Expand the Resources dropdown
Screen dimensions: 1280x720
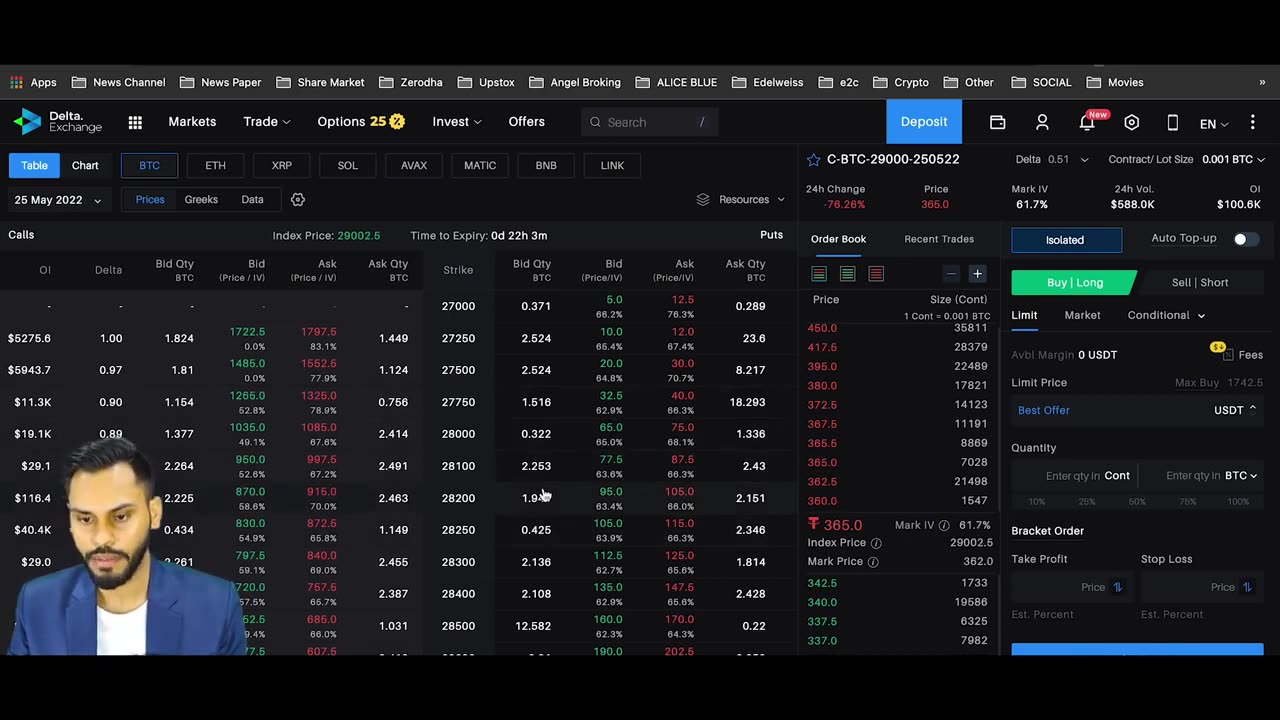[741, 199]
